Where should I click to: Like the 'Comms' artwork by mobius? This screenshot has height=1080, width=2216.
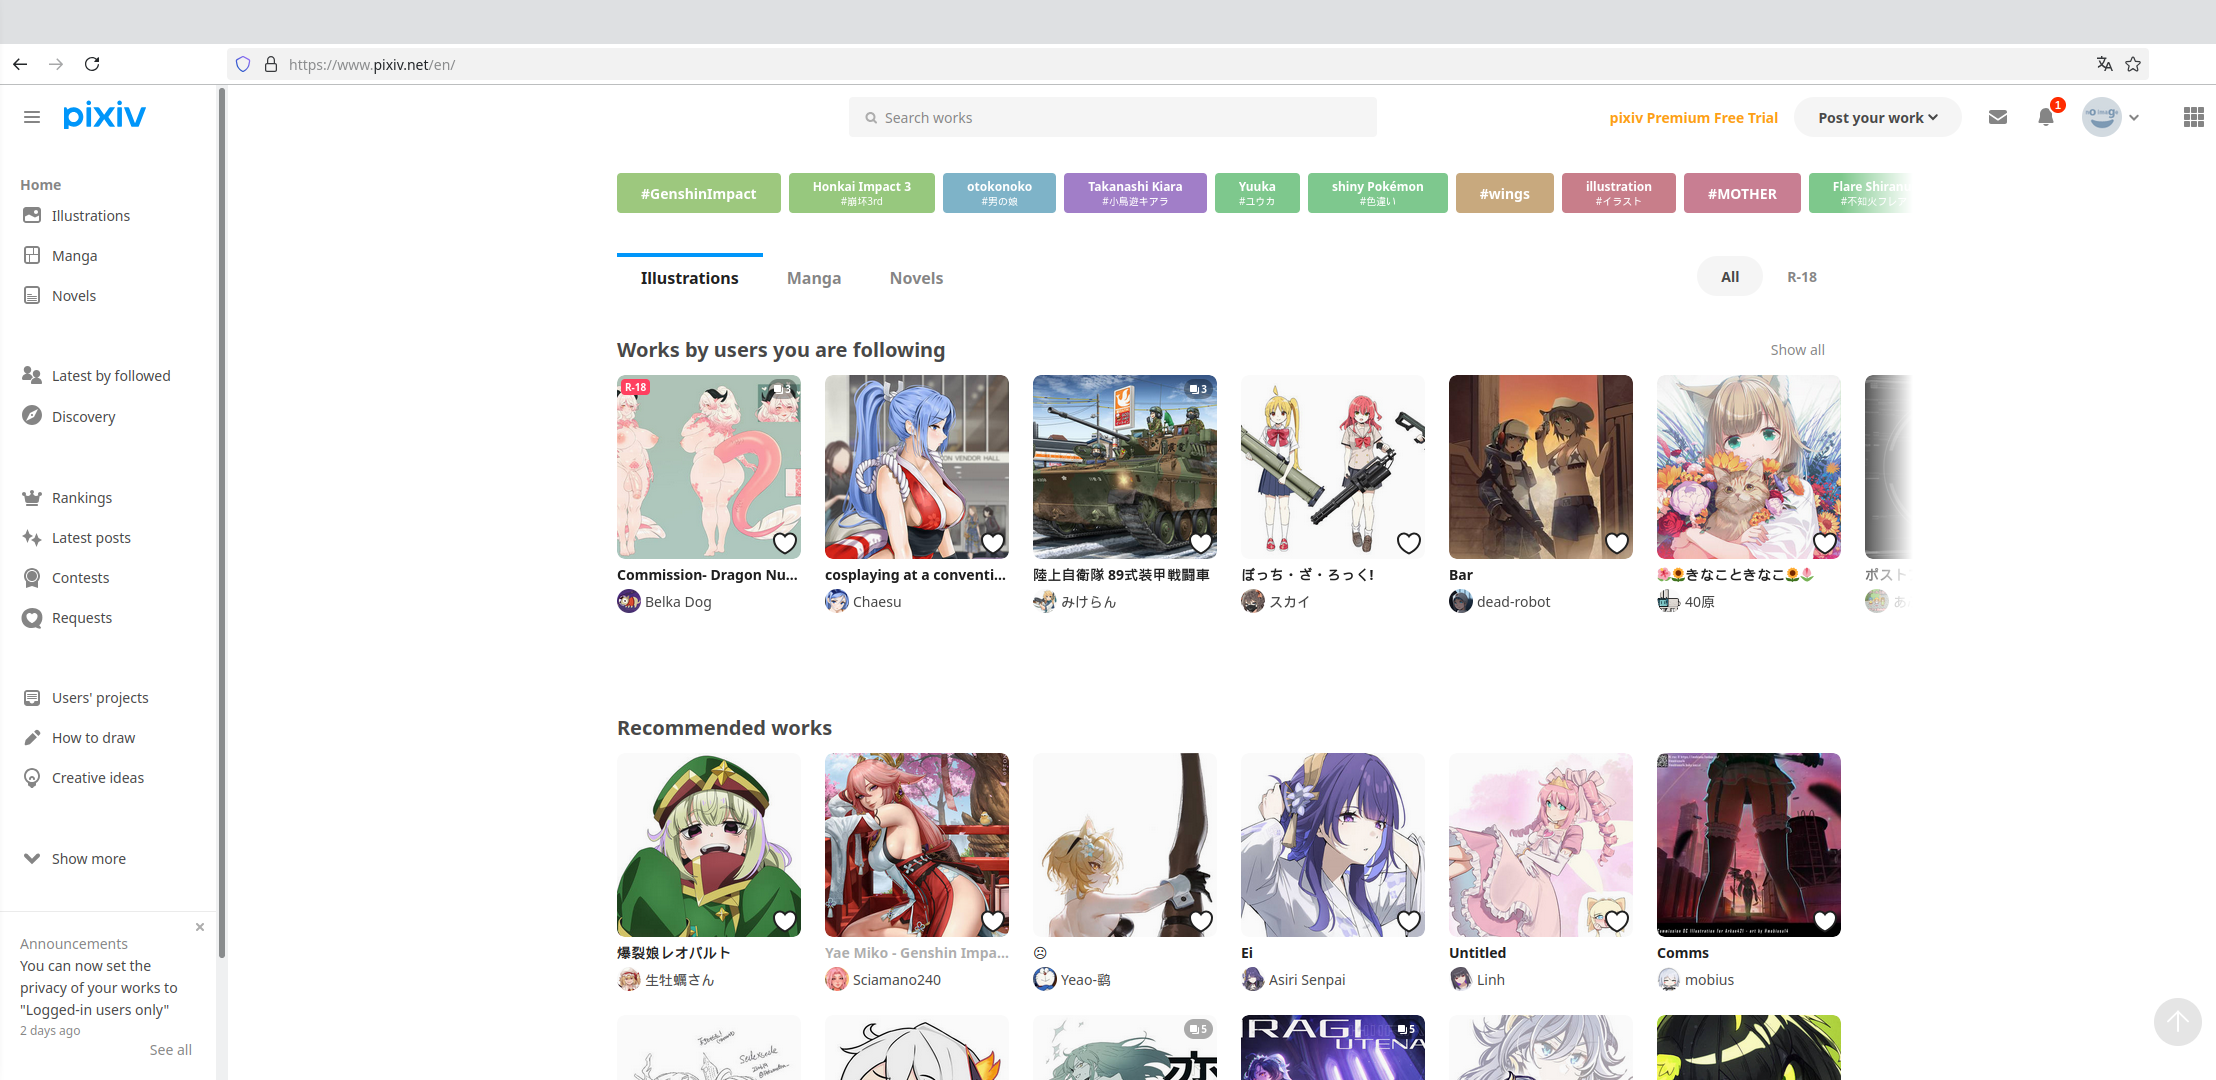click(1825, 921)
